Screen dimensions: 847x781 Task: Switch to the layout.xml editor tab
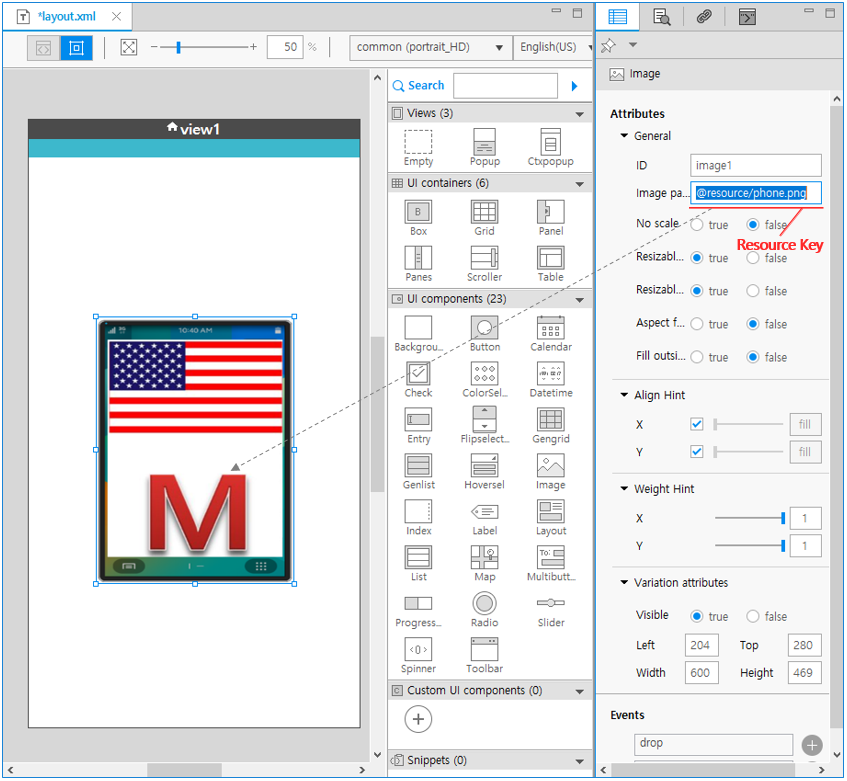[68, 17]
